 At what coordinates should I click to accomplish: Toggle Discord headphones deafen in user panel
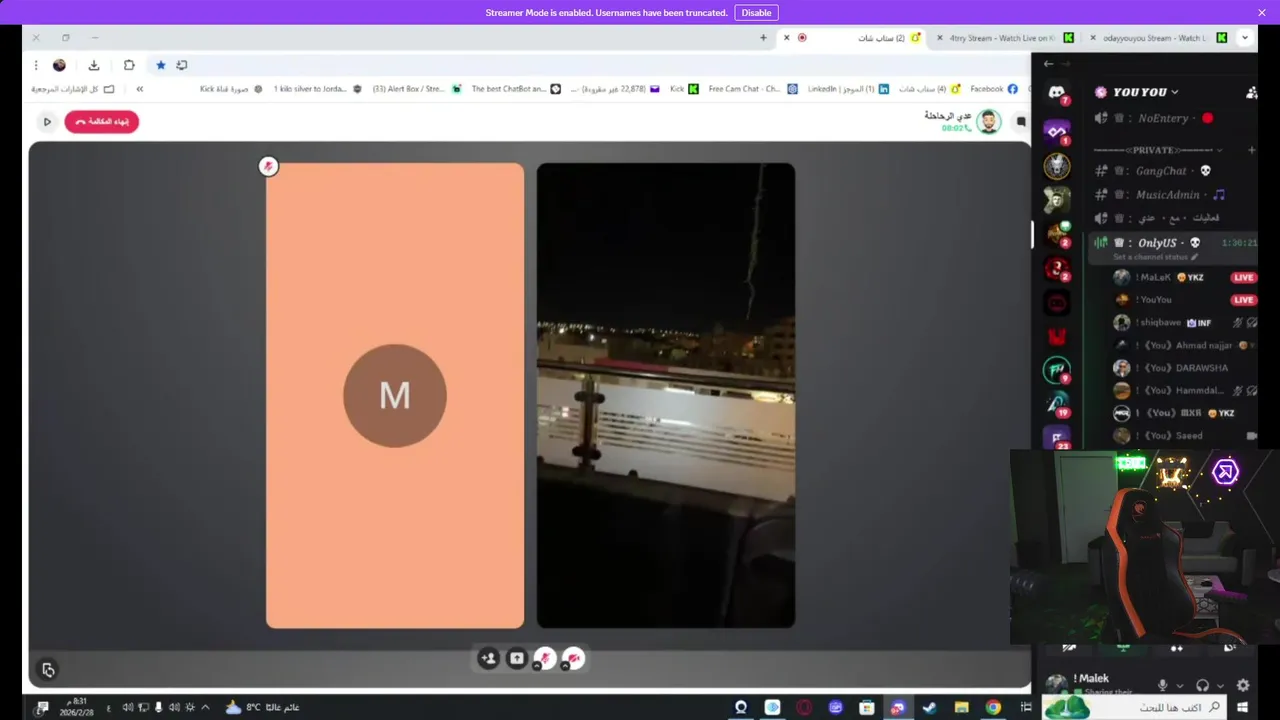click(x=1203, y=686)
